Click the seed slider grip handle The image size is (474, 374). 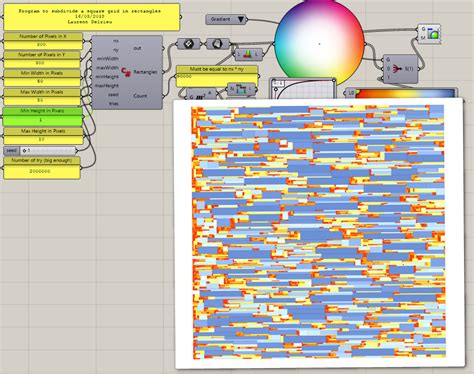pyautogui.click(x=24, y=151)
